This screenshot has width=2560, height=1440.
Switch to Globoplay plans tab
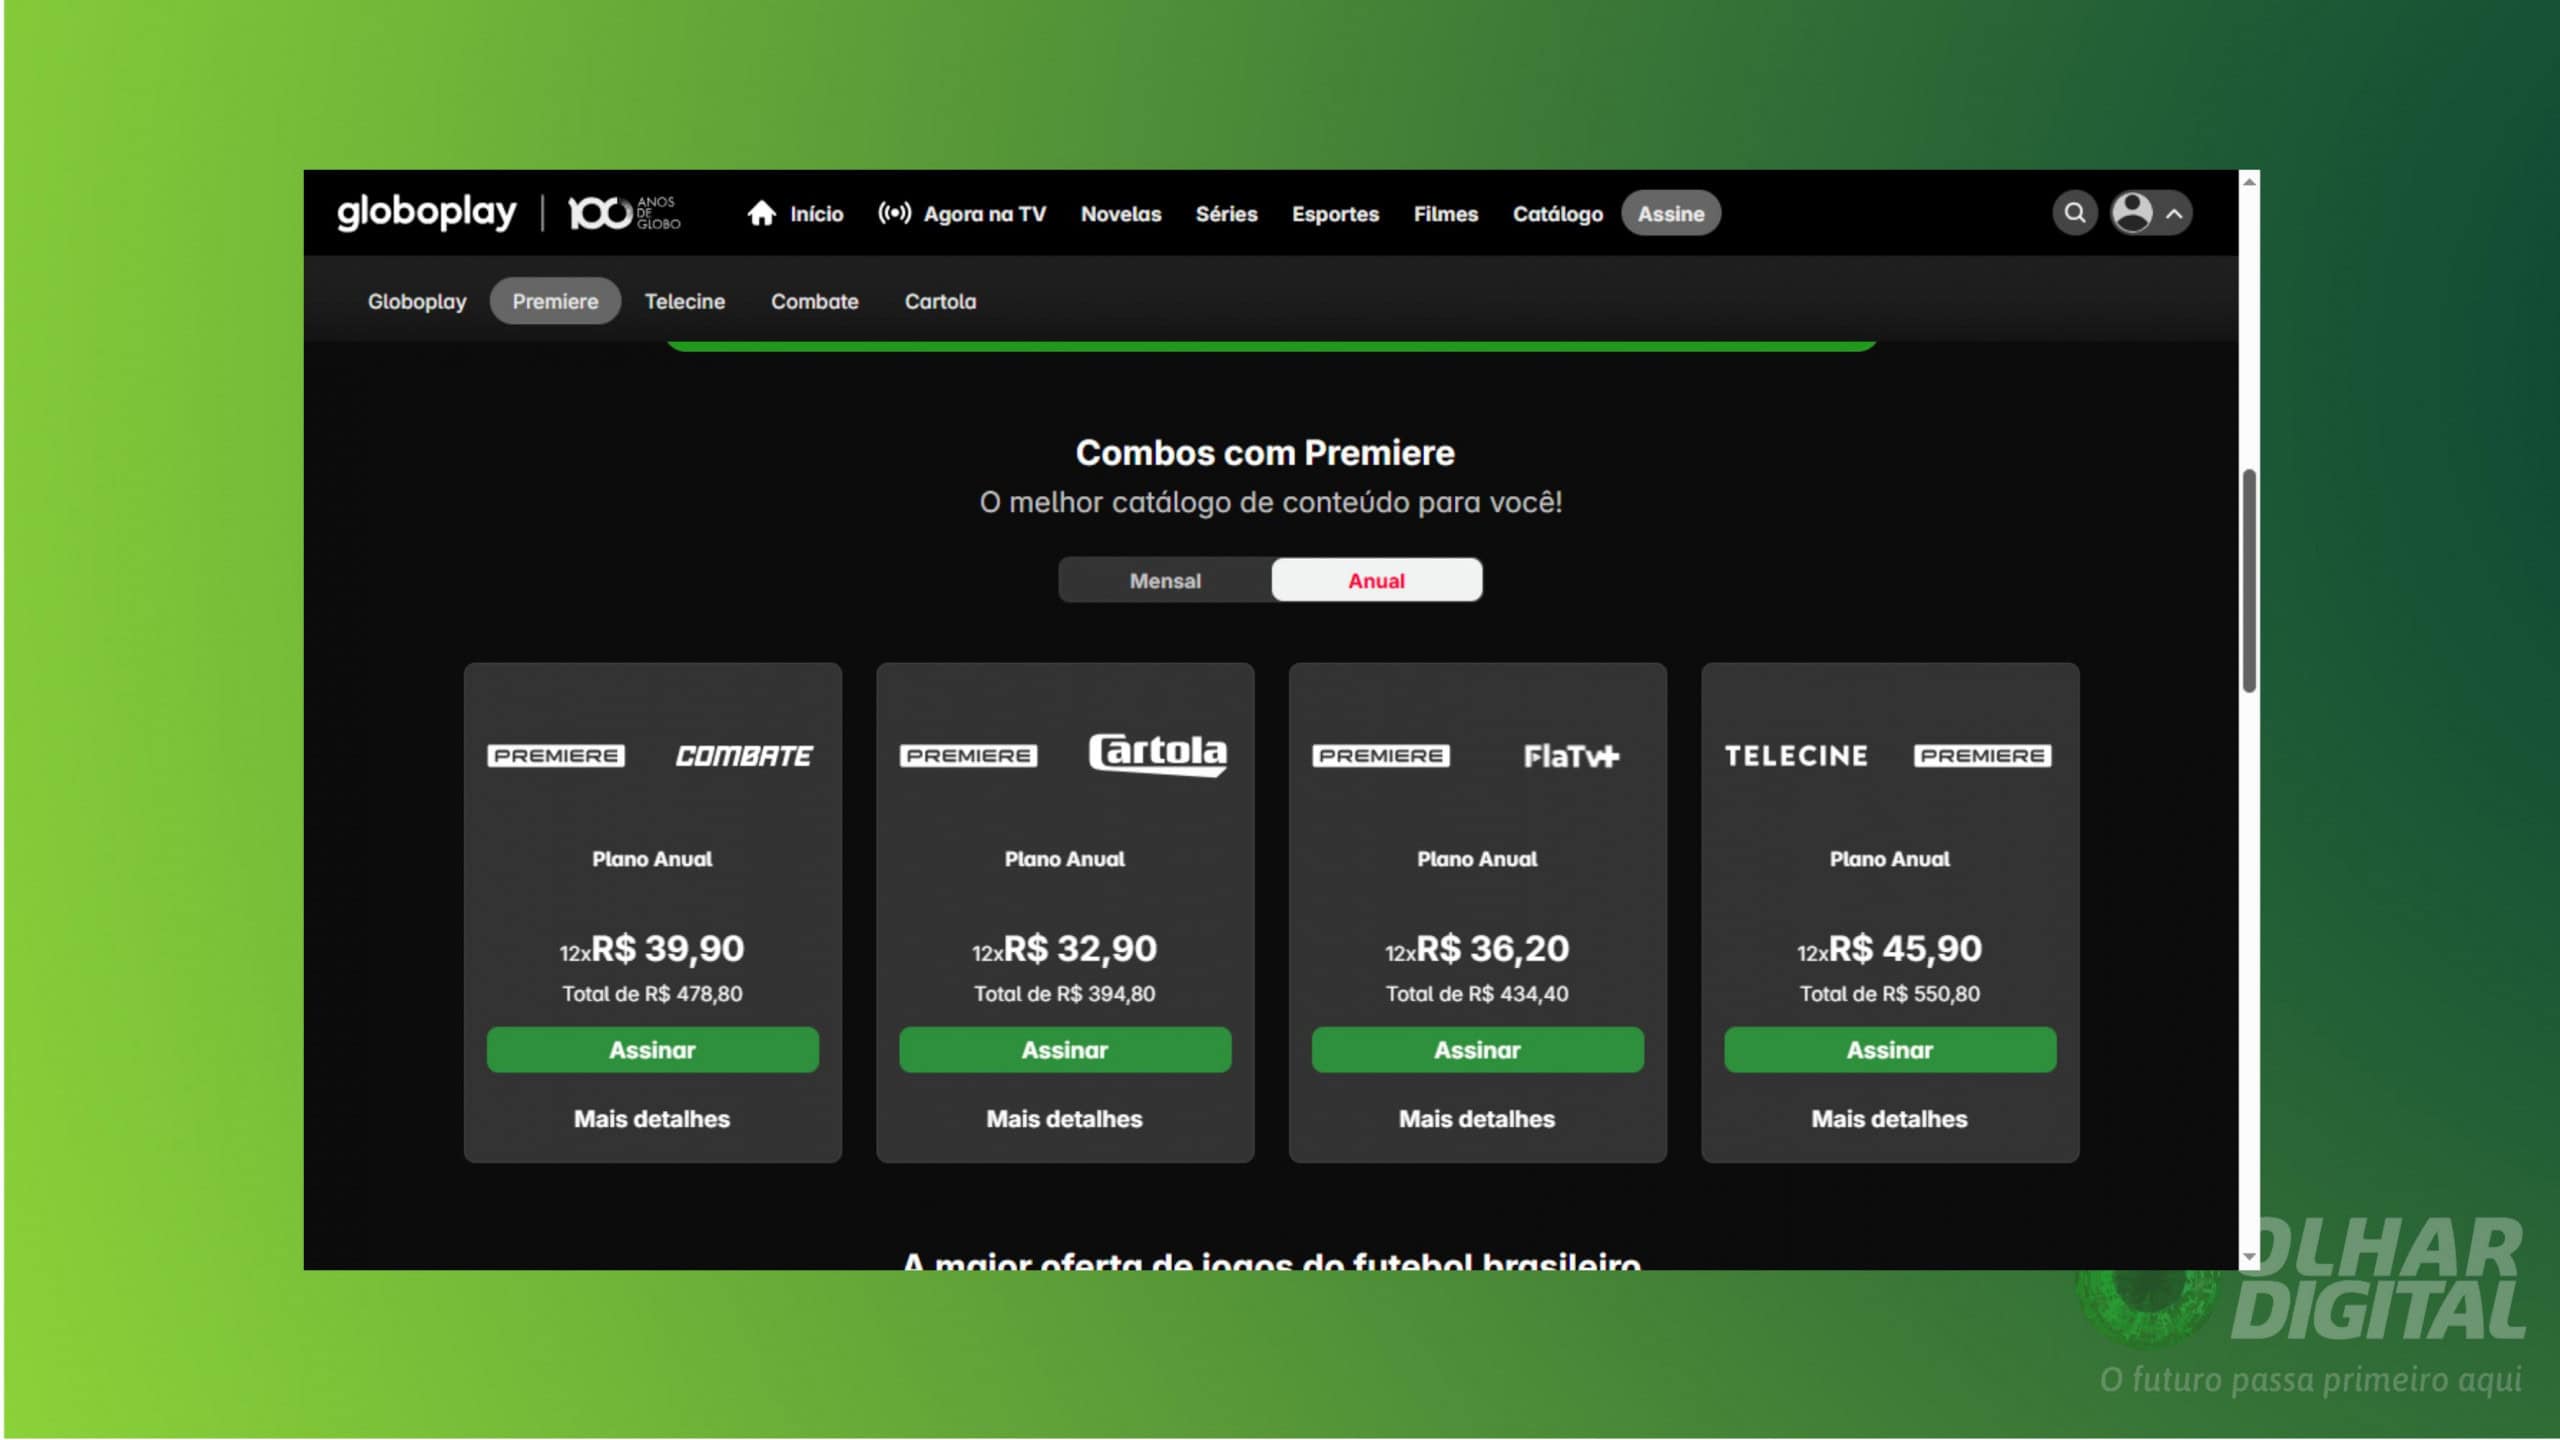pyautogui.click(x=417, y=301)
